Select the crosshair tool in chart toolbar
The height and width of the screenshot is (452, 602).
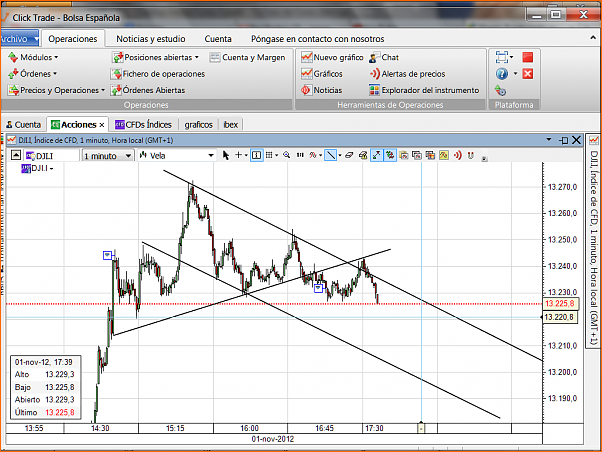click(x=238, y=155)
